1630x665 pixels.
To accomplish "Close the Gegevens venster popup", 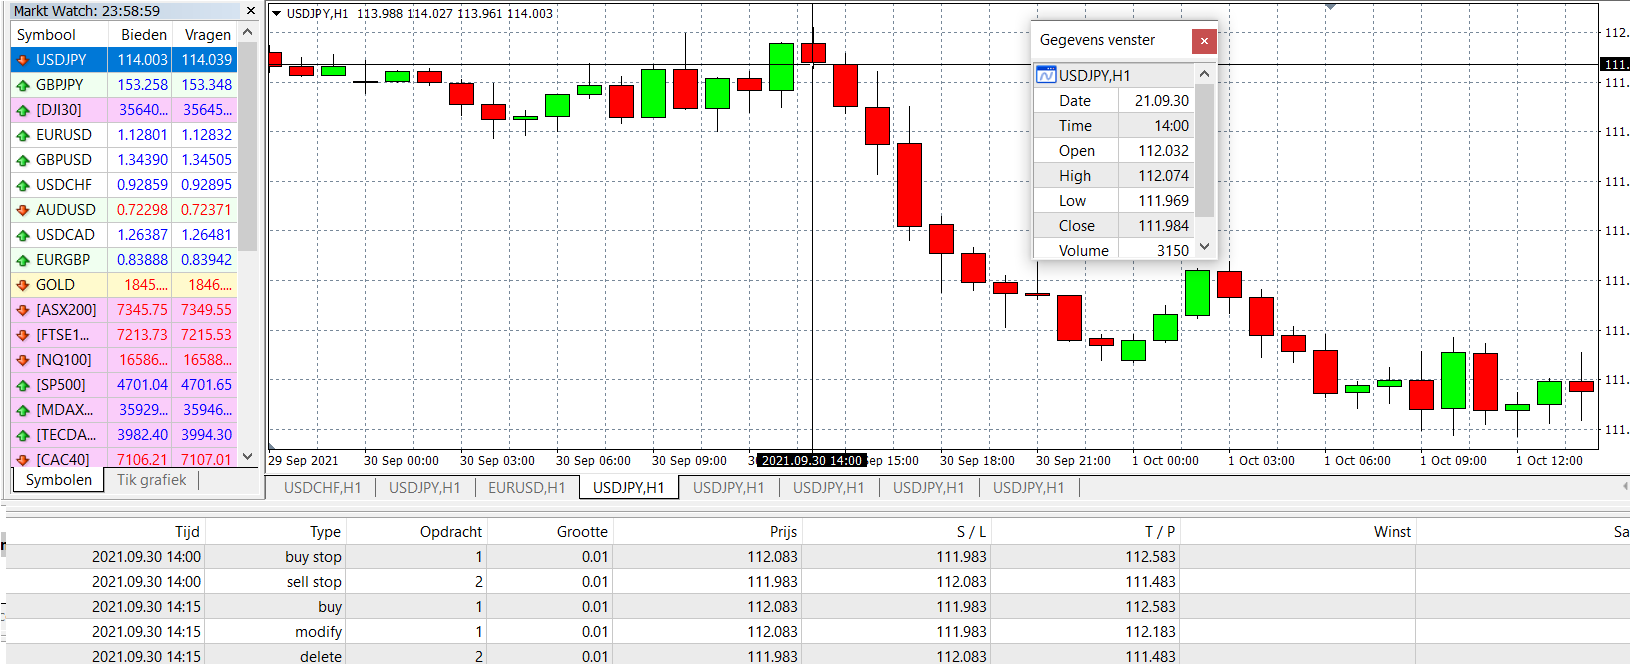I will (x=1204, y=41).
